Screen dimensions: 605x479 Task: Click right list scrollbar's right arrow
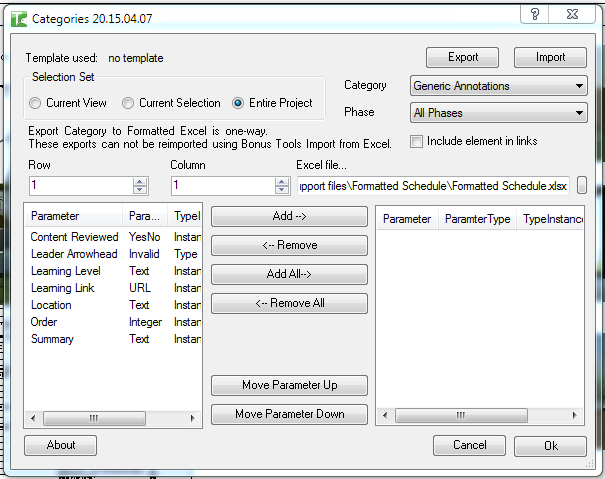575,415
